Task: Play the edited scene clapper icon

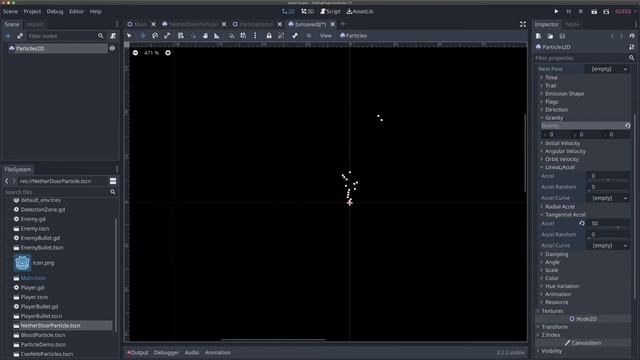Action: pyautogui.click(x=594, y=11)
